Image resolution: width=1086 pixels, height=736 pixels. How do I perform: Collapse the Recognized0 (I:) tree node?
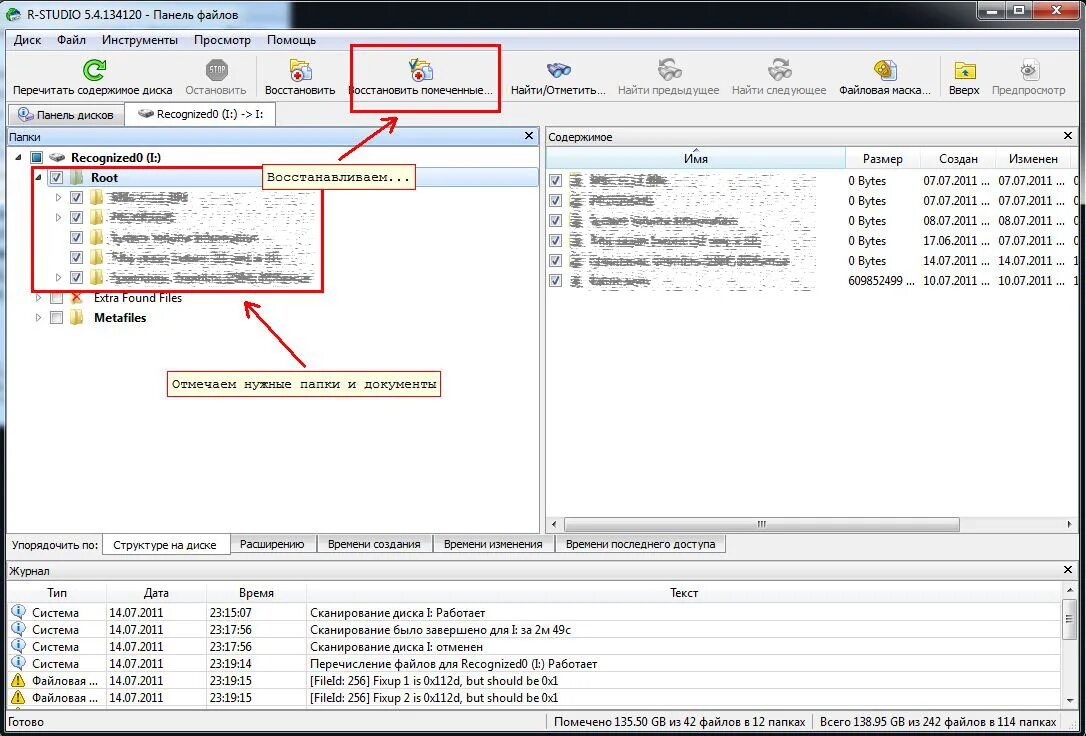point(17,158)
